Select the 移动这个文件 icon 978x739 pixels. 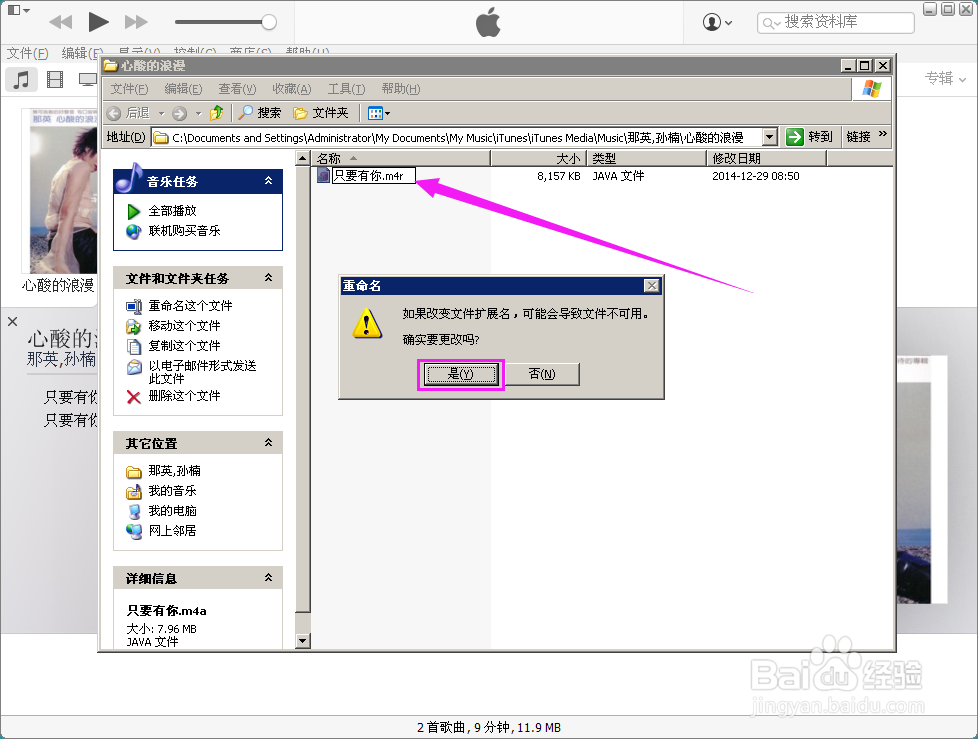click(x=132, y=324)
